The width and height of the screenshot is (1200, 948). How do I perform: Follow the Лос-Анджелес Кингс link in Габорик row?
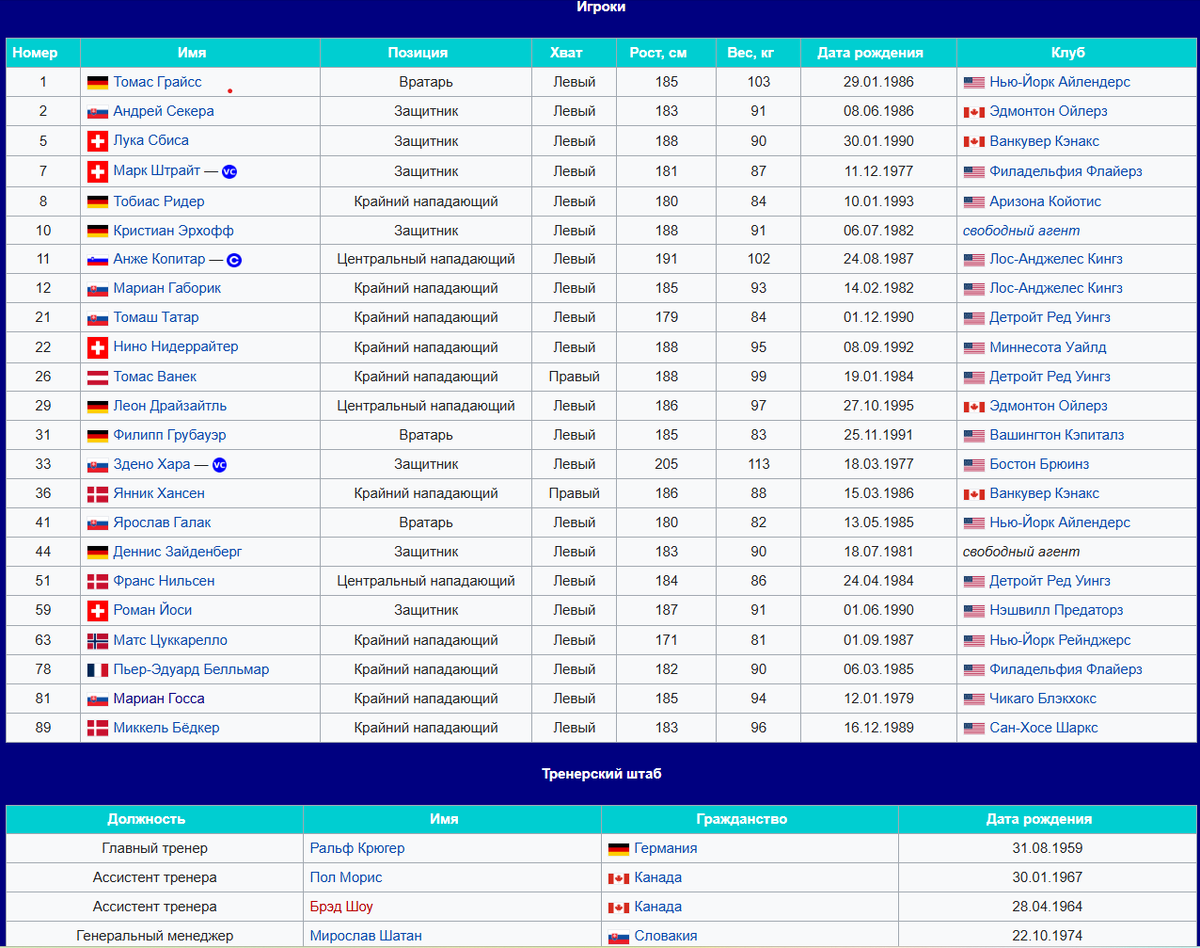[1056, 288]
